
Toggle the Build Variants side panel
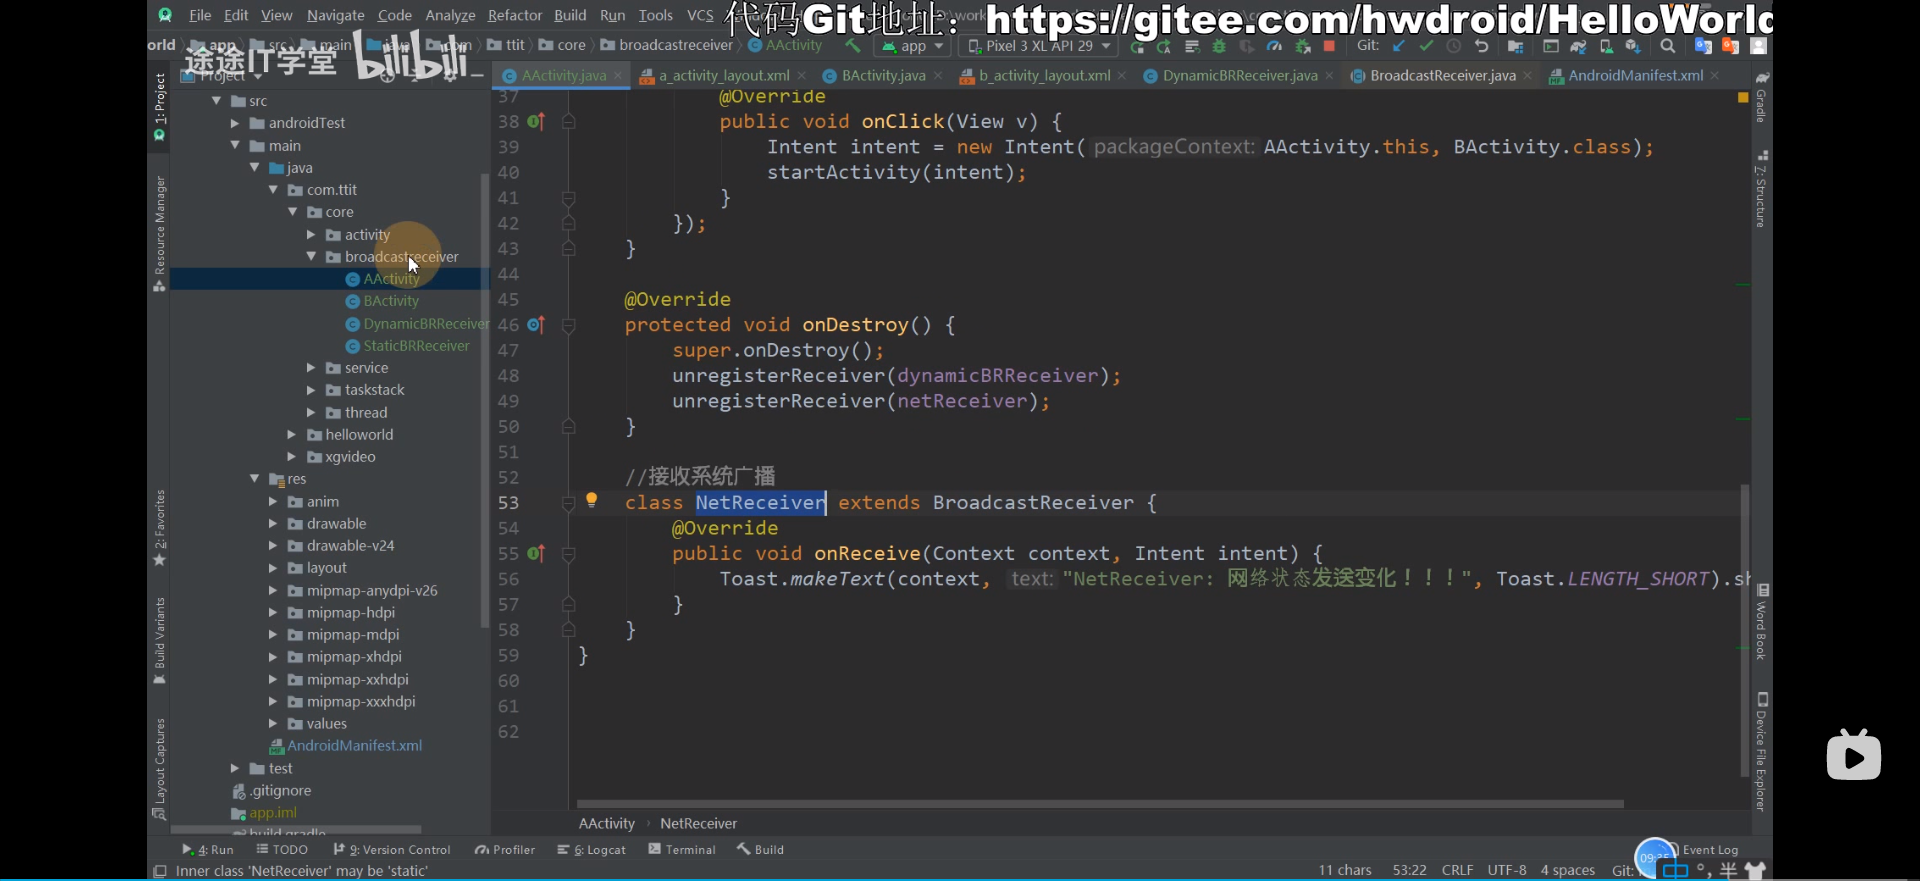[x=159, y=640]
